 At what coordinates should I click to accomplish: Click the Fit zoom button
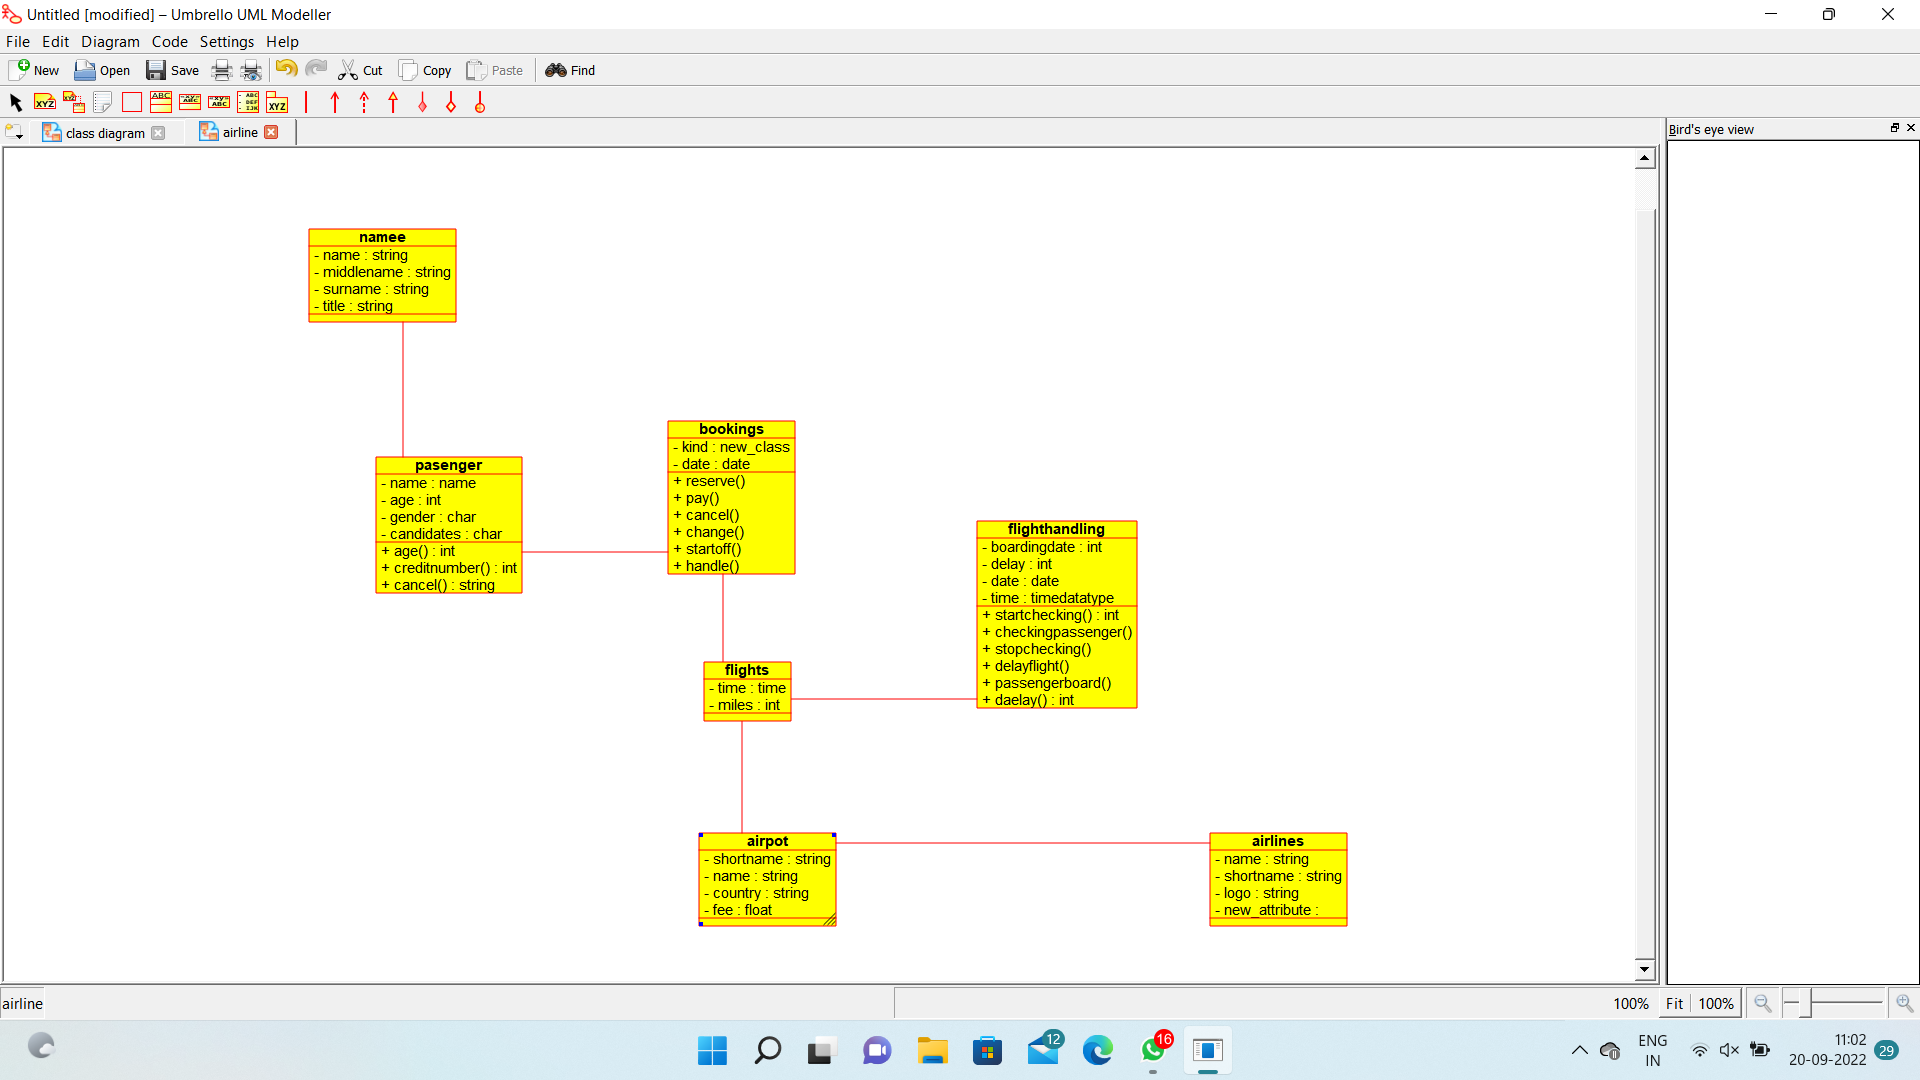[x=1674, y=1003]
